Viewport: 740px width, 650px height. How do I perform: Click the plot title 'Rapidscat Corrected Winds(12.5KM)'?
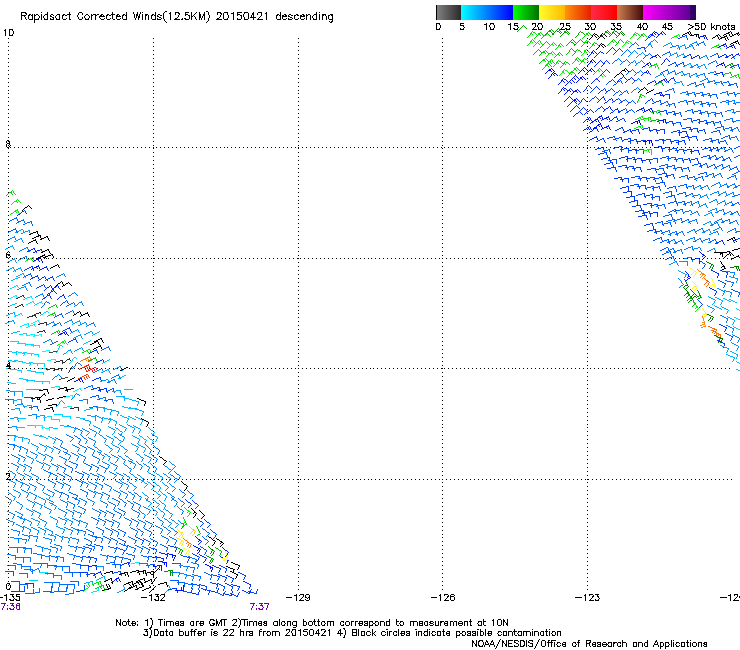coord(115,17)
